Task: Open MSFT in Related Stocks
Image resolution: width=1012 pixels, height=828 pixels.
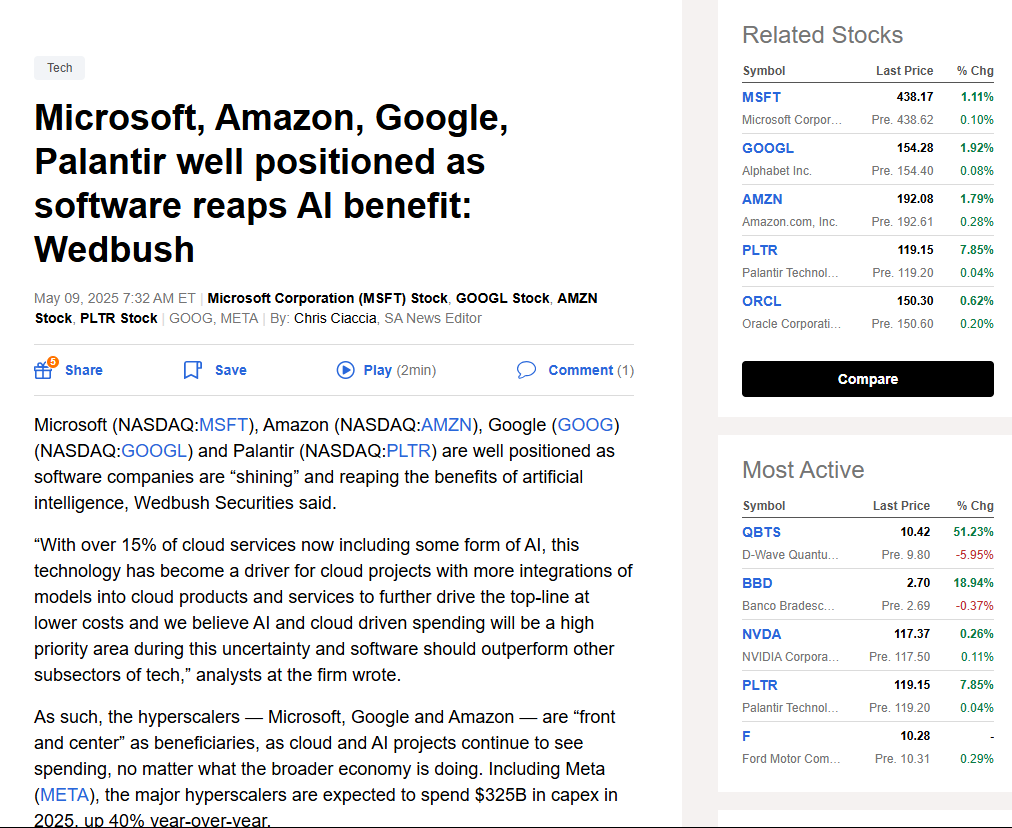Action: 761,97
